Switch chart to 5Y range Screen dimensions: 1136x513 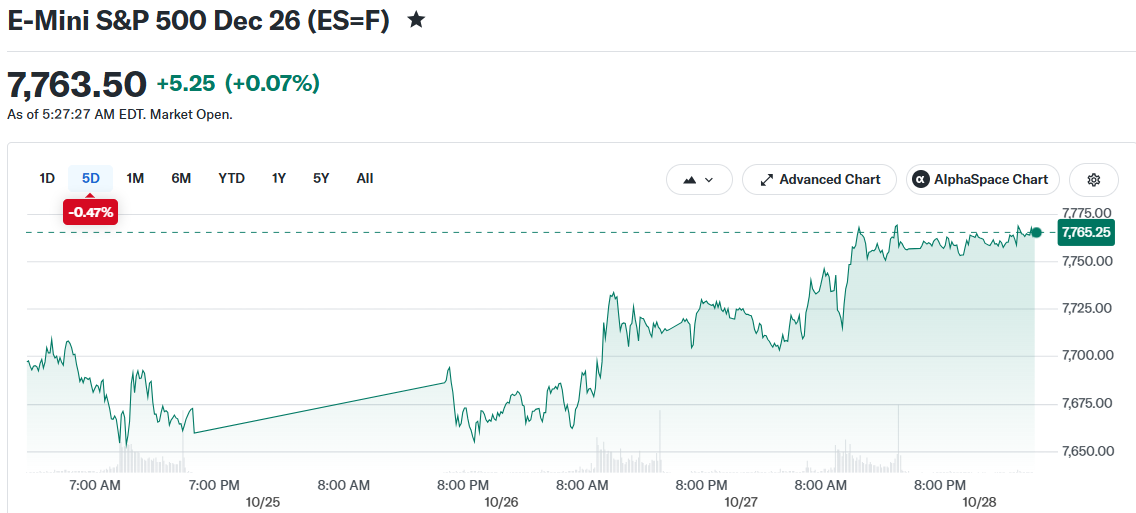[321, 178]
